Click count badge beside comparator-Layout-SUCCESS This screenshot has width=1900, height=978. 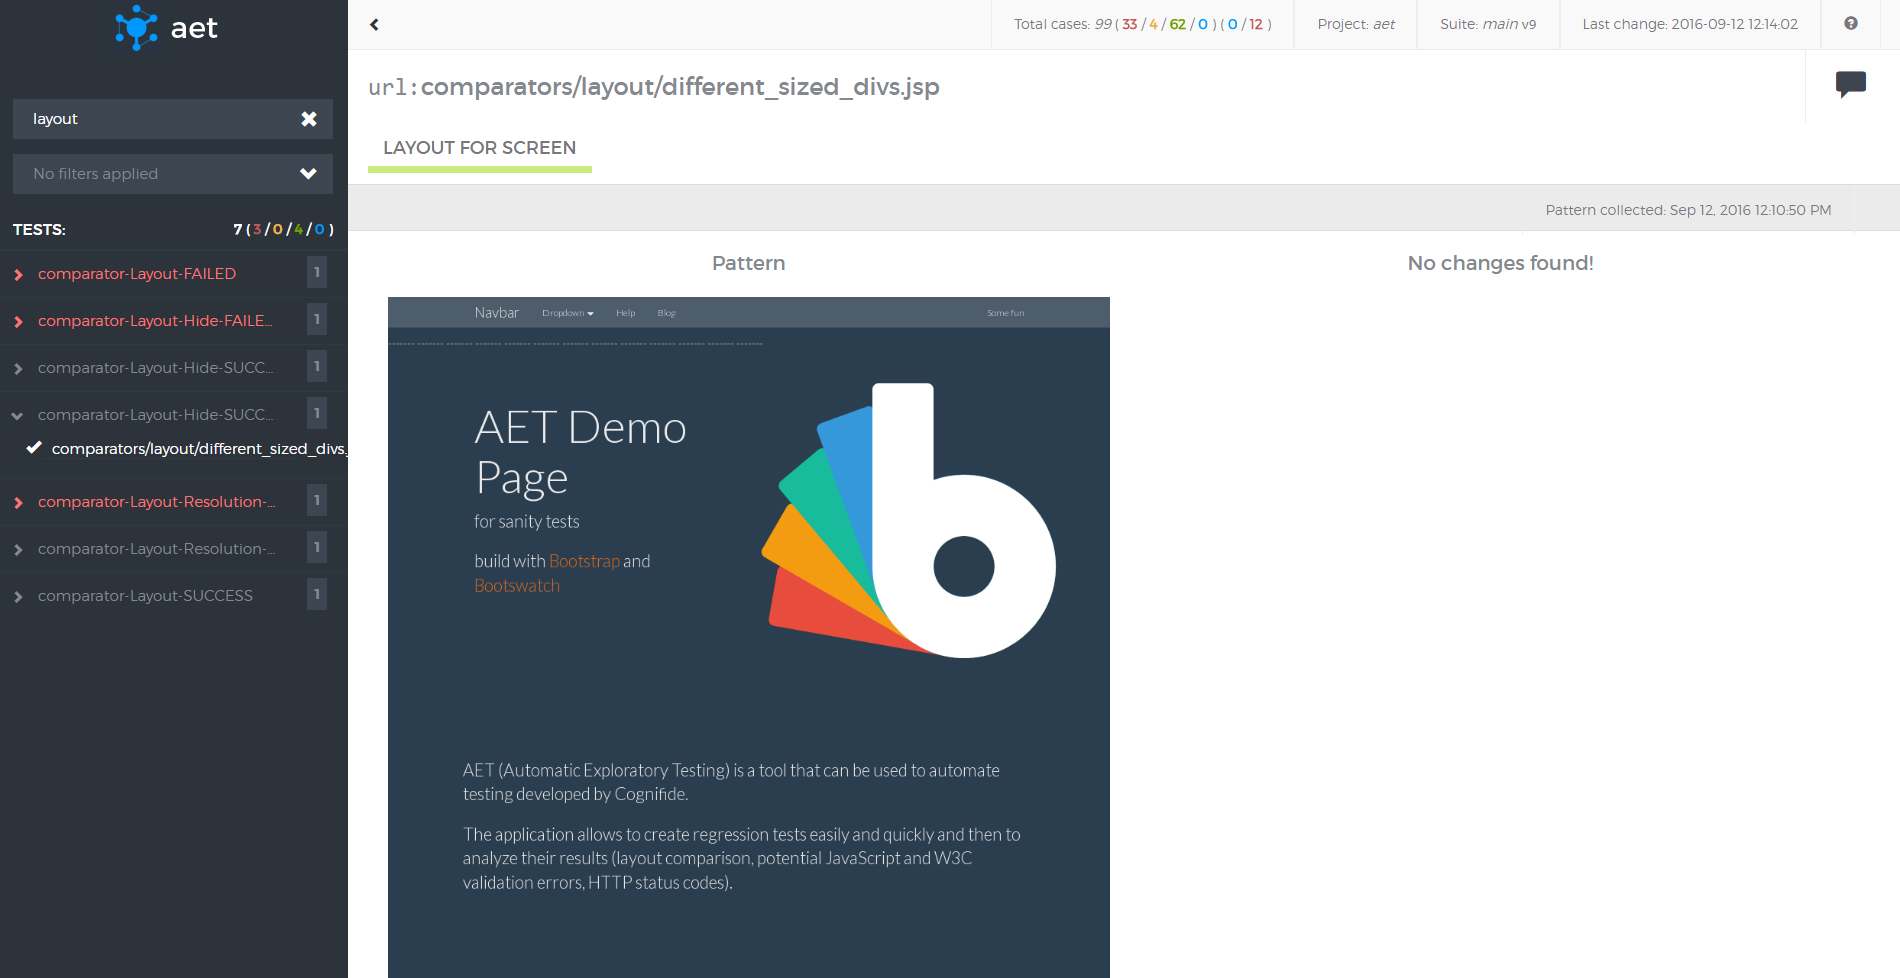[317, 594]
